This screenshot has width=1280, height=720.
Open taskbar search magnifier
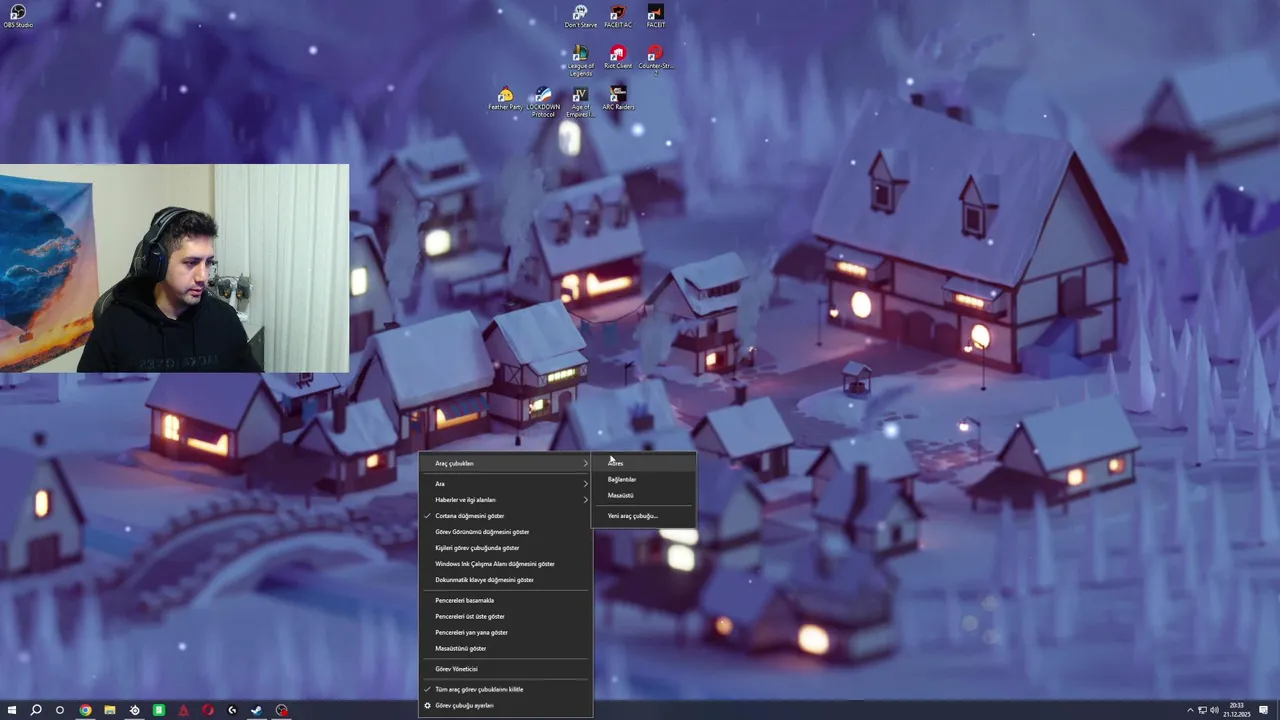point(36,710)
